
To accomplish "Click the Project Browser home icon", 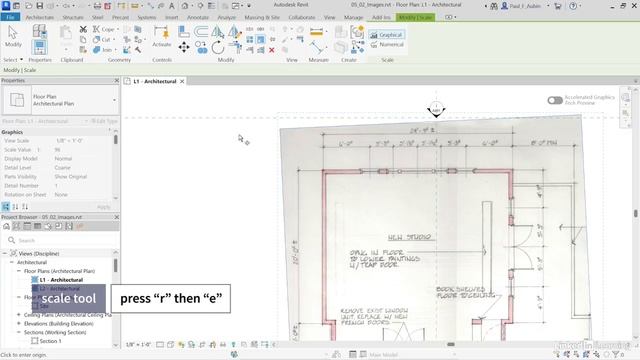I will point(6,227).
